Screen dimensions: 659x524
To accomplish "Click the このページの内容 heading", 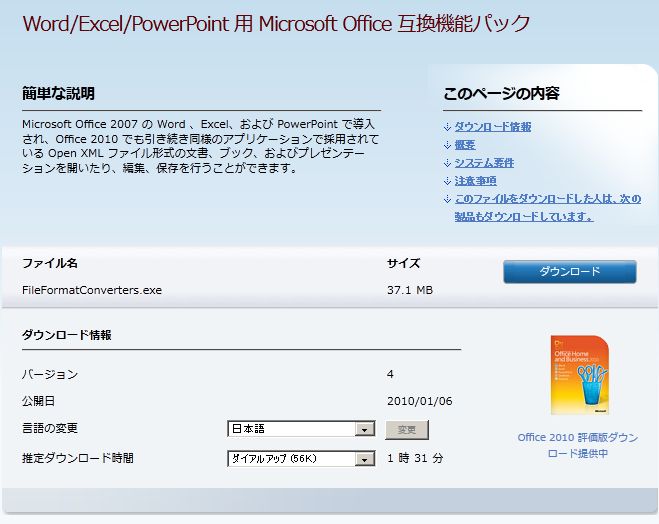I will tap(500, 94).
